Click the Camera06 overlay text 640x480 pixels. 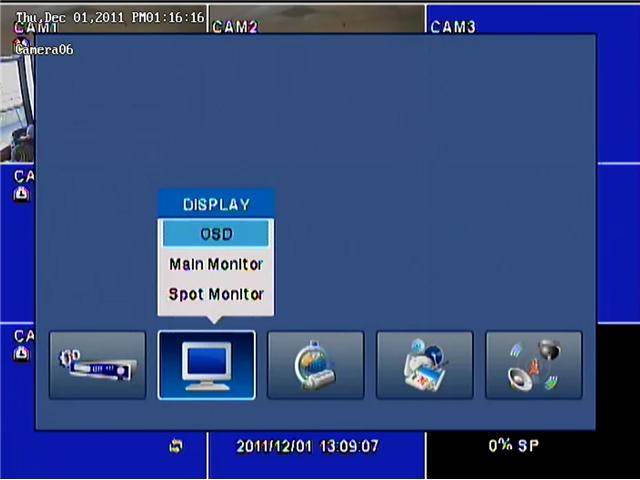pyautogui.click(x=44, y=50)
